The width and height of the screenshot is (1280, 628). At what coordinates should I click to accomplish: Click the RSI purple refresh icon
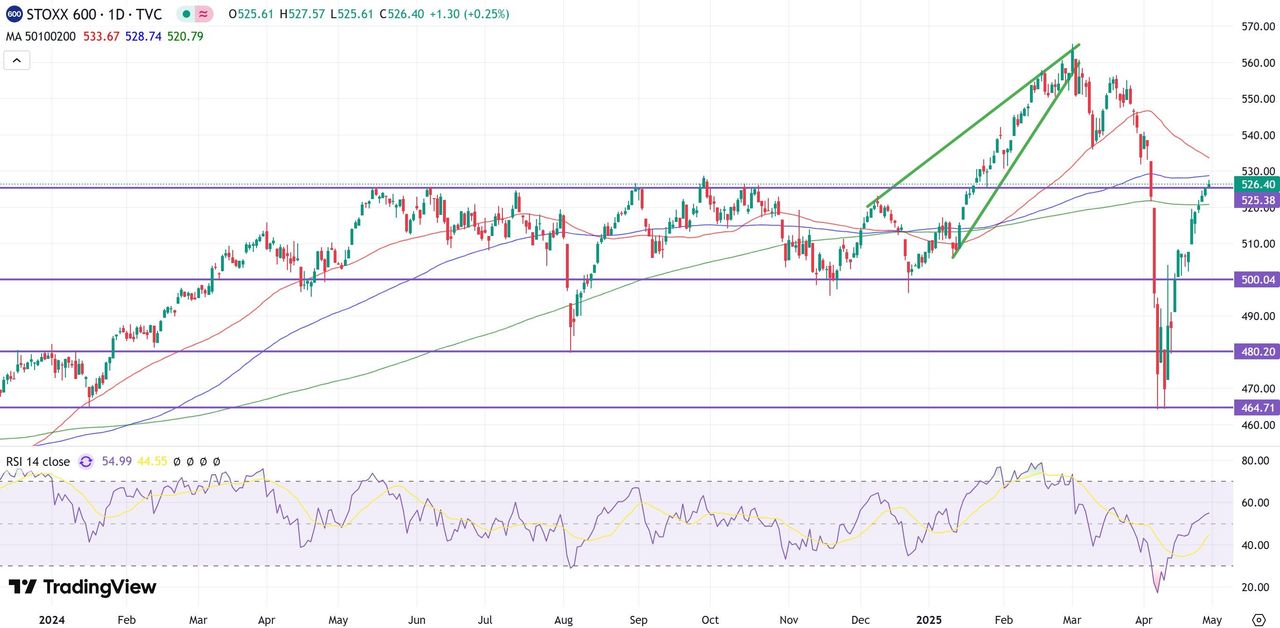tap(86, 462)
